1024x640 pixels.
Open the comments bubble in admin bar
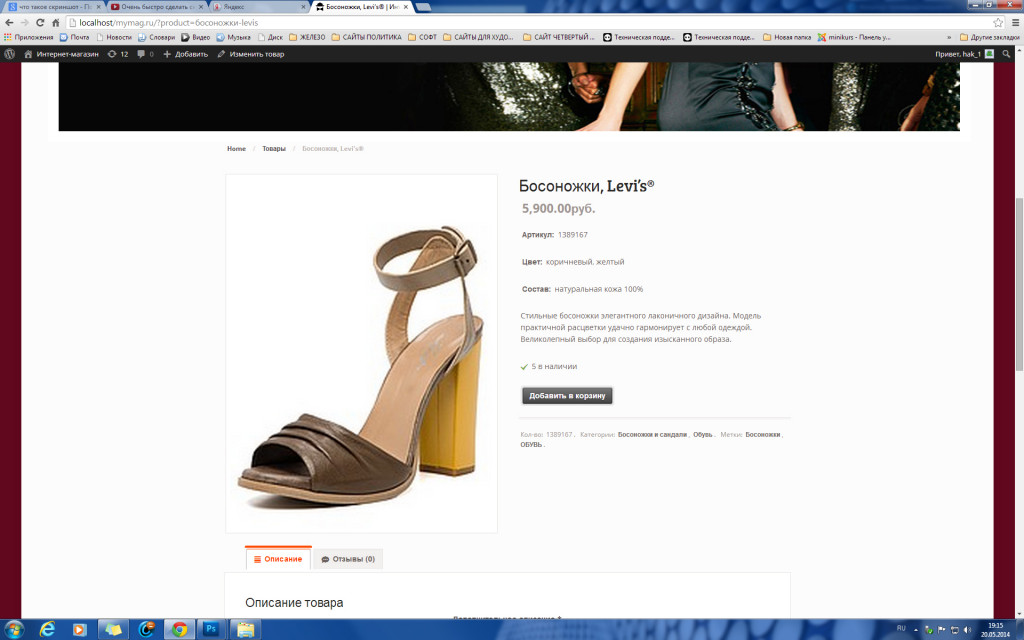coord(146,54)
